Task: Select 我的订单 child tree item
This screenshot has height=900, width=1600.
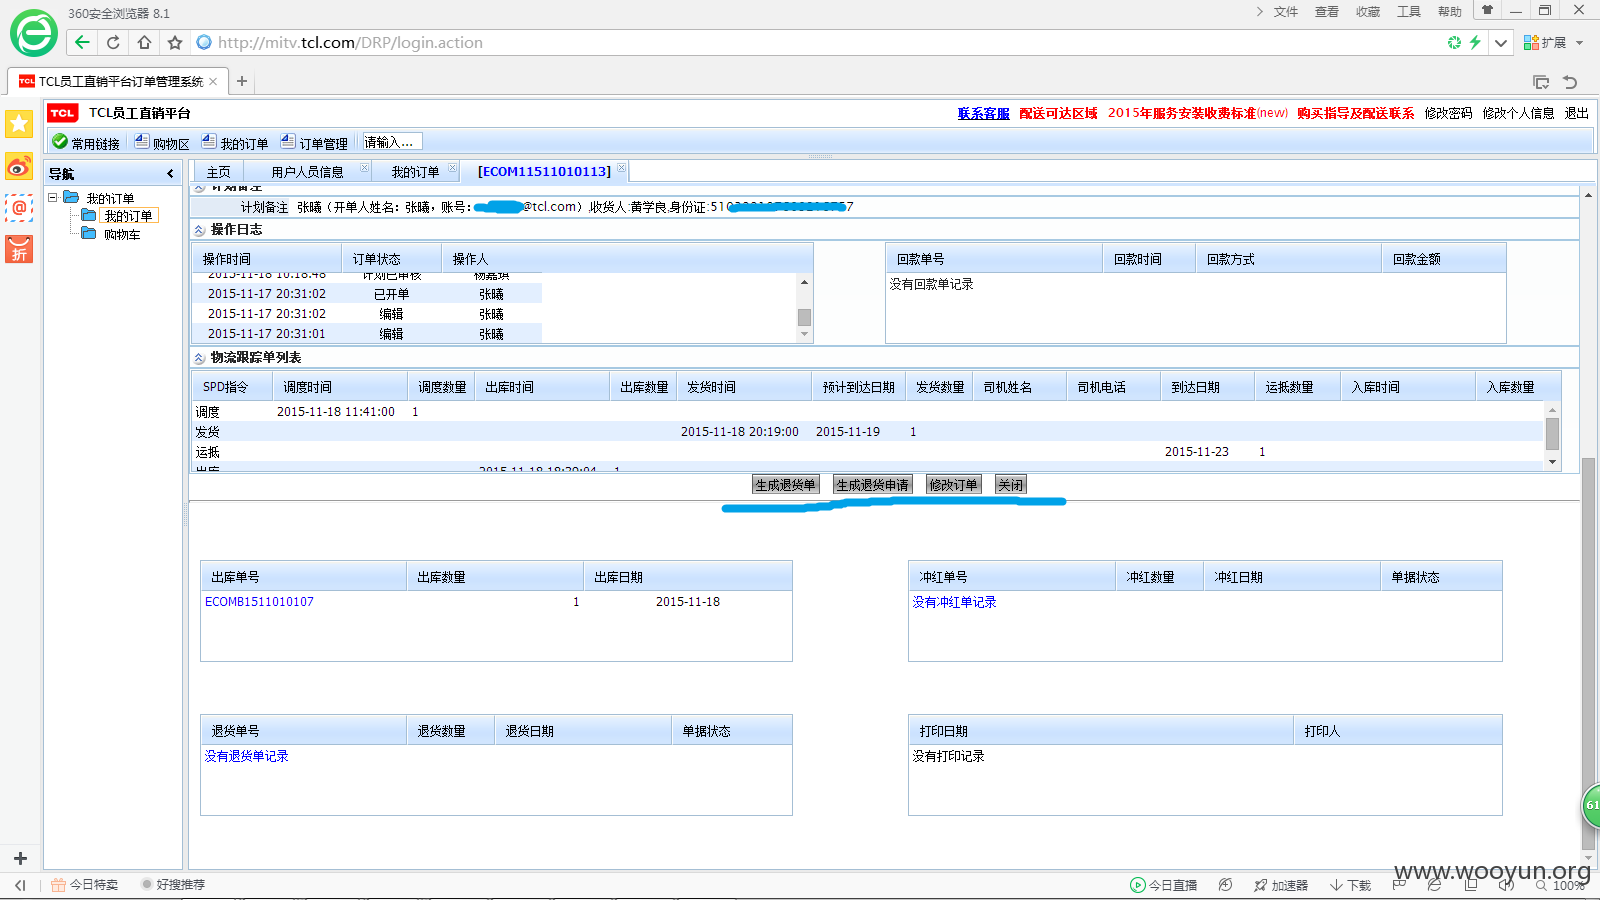Action: point(128,216)
